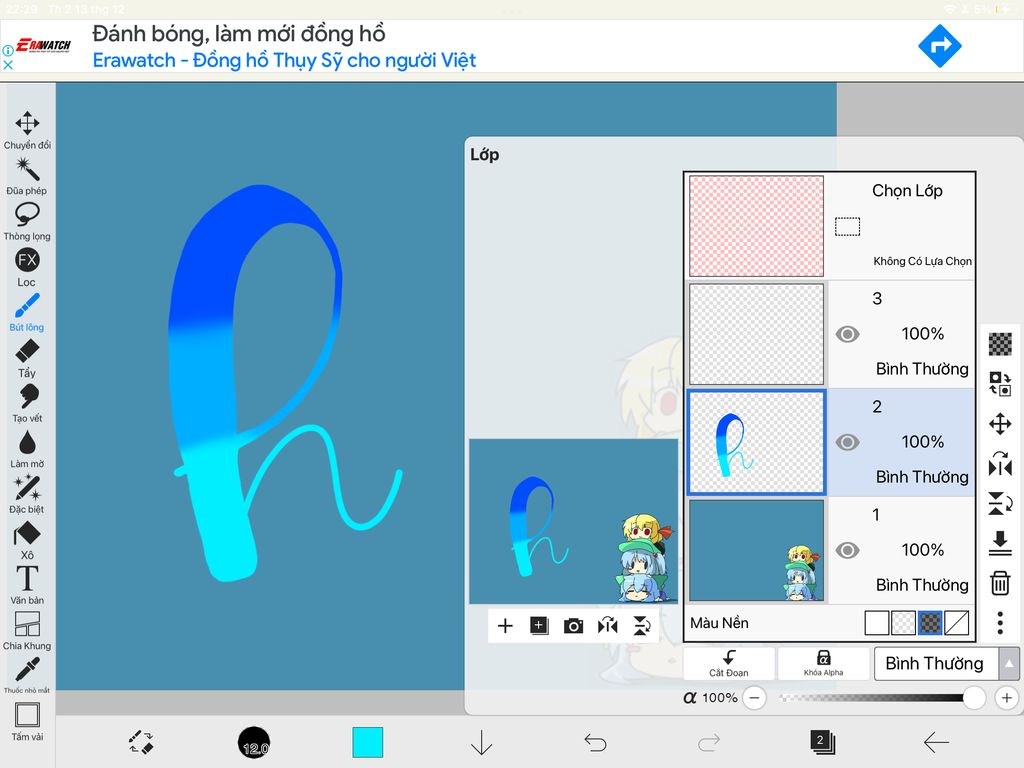This screenshot has height=768, width=1024.
Task: Tap layer 3 Bình Thường blend text
Action: click(921, 369)
